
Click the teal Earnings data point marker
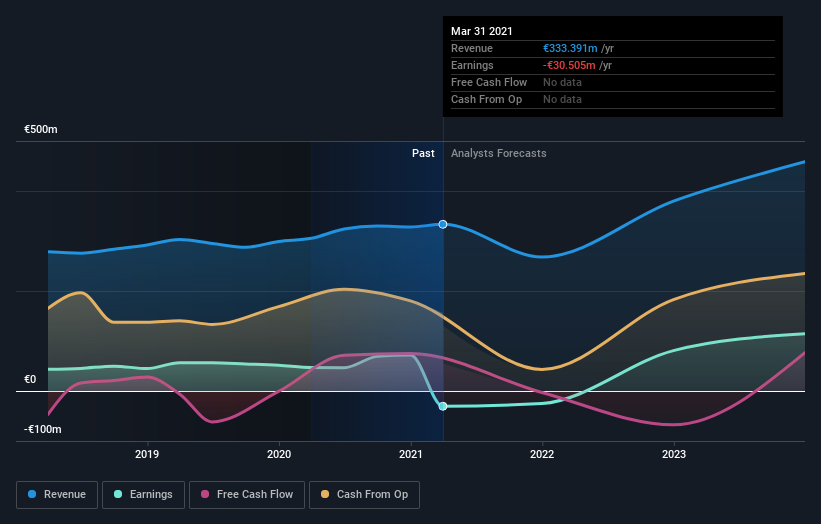(x=443, y=406)
